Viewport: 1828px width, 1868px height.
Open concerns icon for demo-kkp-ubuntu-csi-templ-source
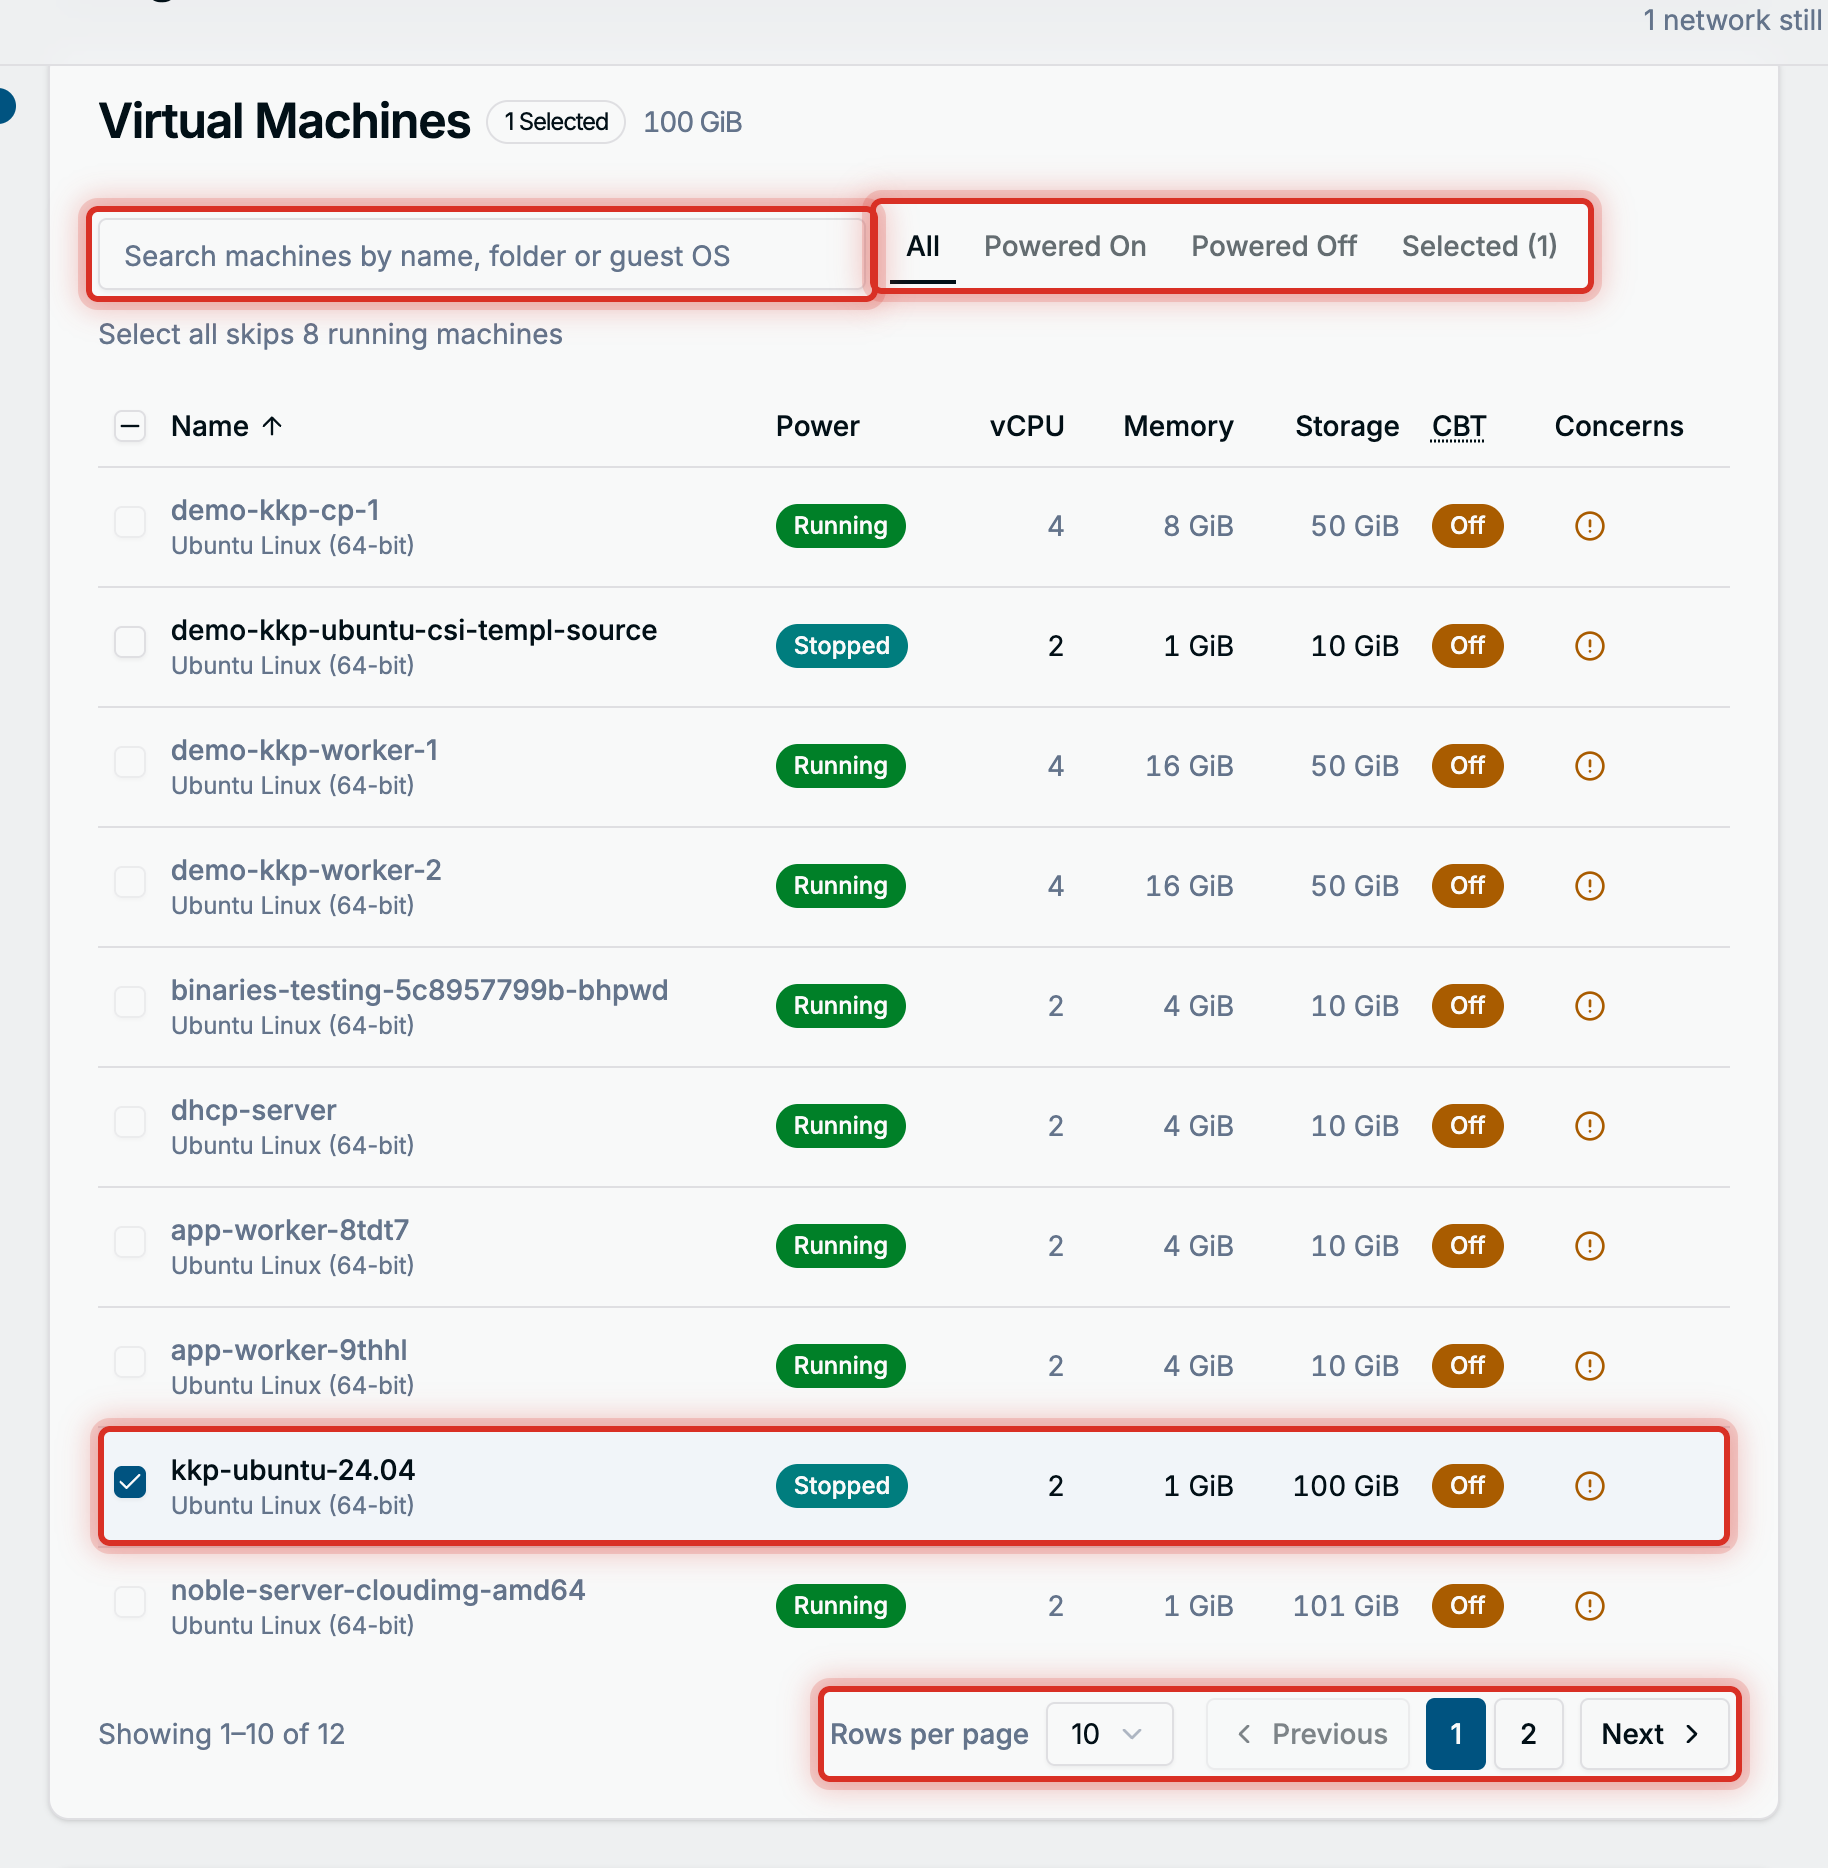coord(1589,646)
